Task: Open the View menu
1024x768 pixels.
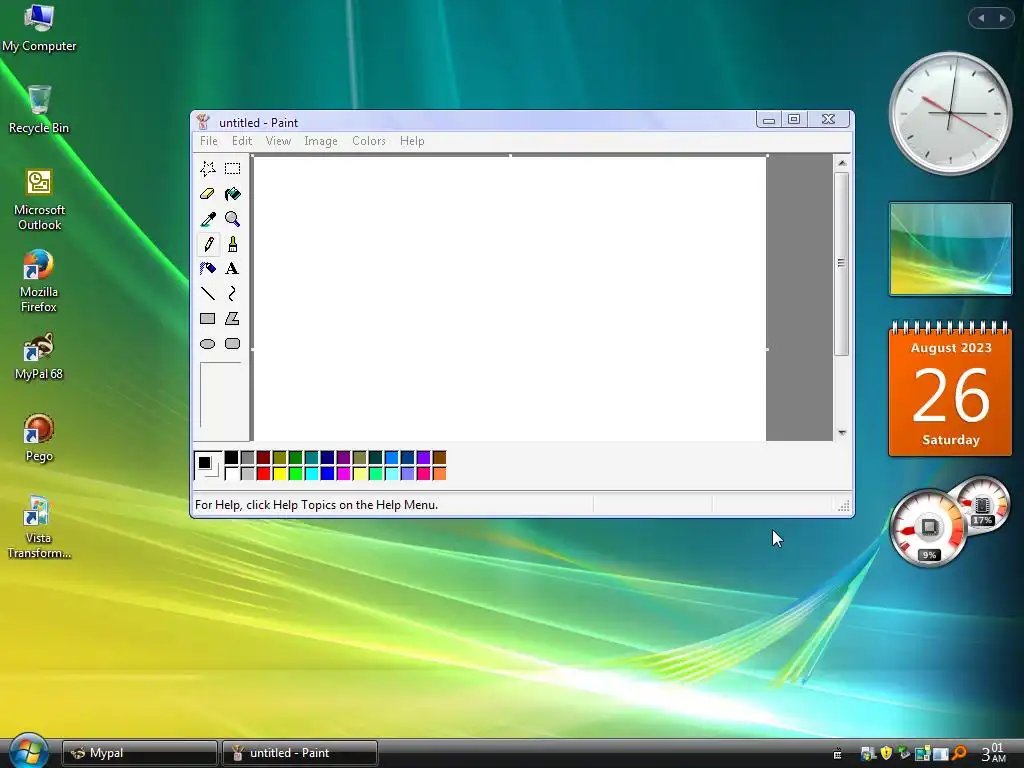Action: pos(278,141)
